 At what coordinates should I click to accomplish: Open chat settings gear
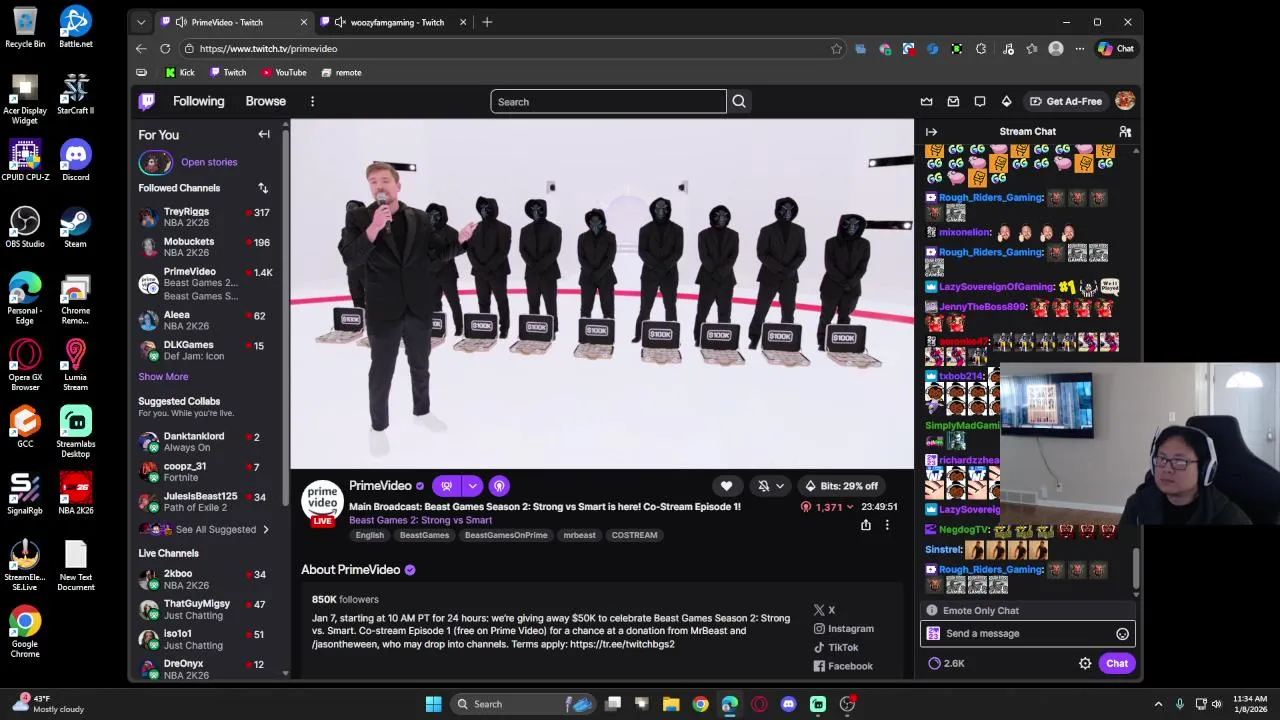[1085, 663]
